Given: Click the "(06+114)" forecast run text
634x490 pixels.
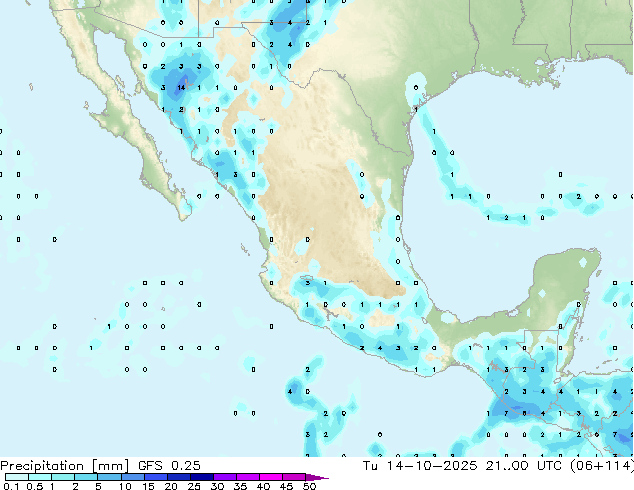Looking at the screenshot, I should coord(602,466).
